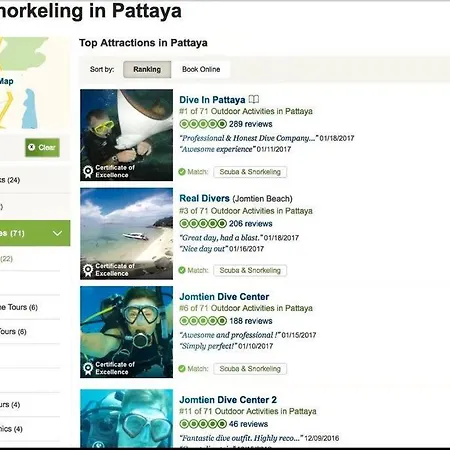The image size is (450, 450).
Task: Select the Tours (6) filter in sidebar
Action: pyautogui.click(x=12, y=331)
